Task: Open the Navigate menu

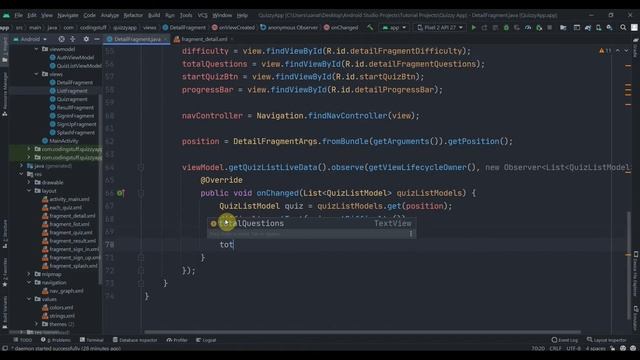Action: (68, 15)
